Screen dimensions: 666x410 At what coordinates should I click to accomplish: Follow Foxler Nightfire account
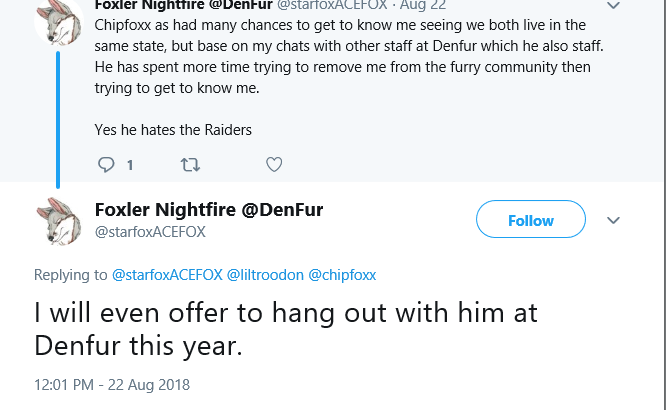(531, 219)
